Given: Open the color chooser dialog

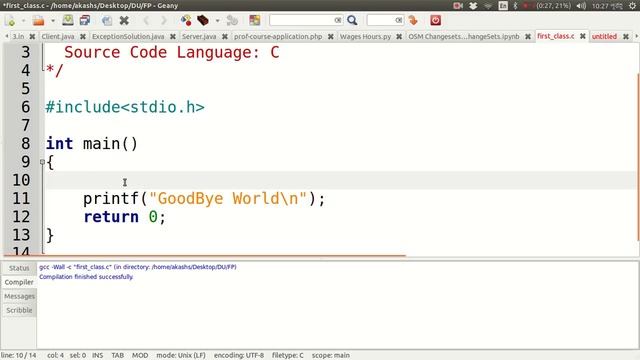Looking at the screenshot, I should [x=255, y=20].
